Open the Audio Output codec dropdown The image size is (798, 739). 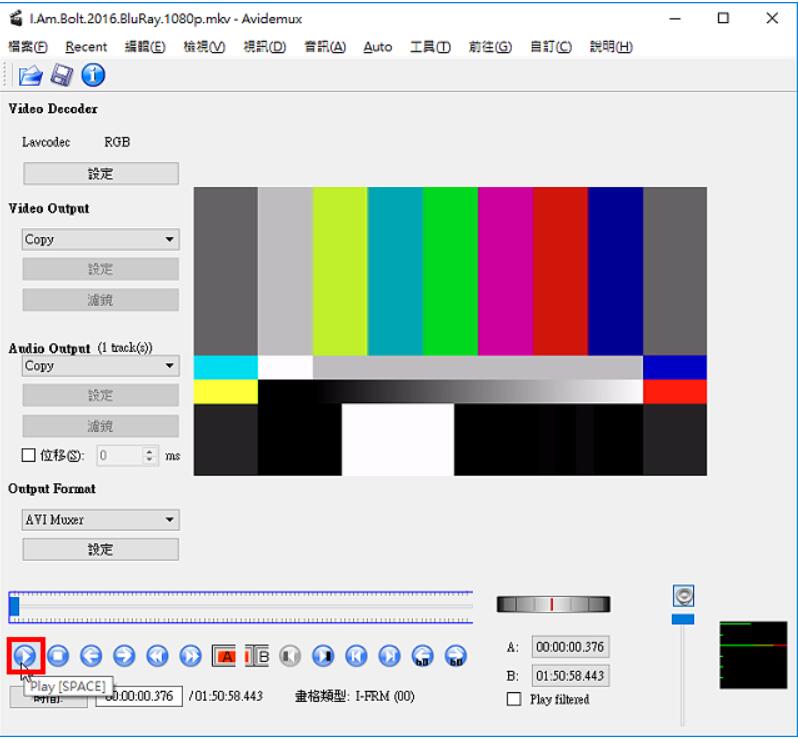100,365
